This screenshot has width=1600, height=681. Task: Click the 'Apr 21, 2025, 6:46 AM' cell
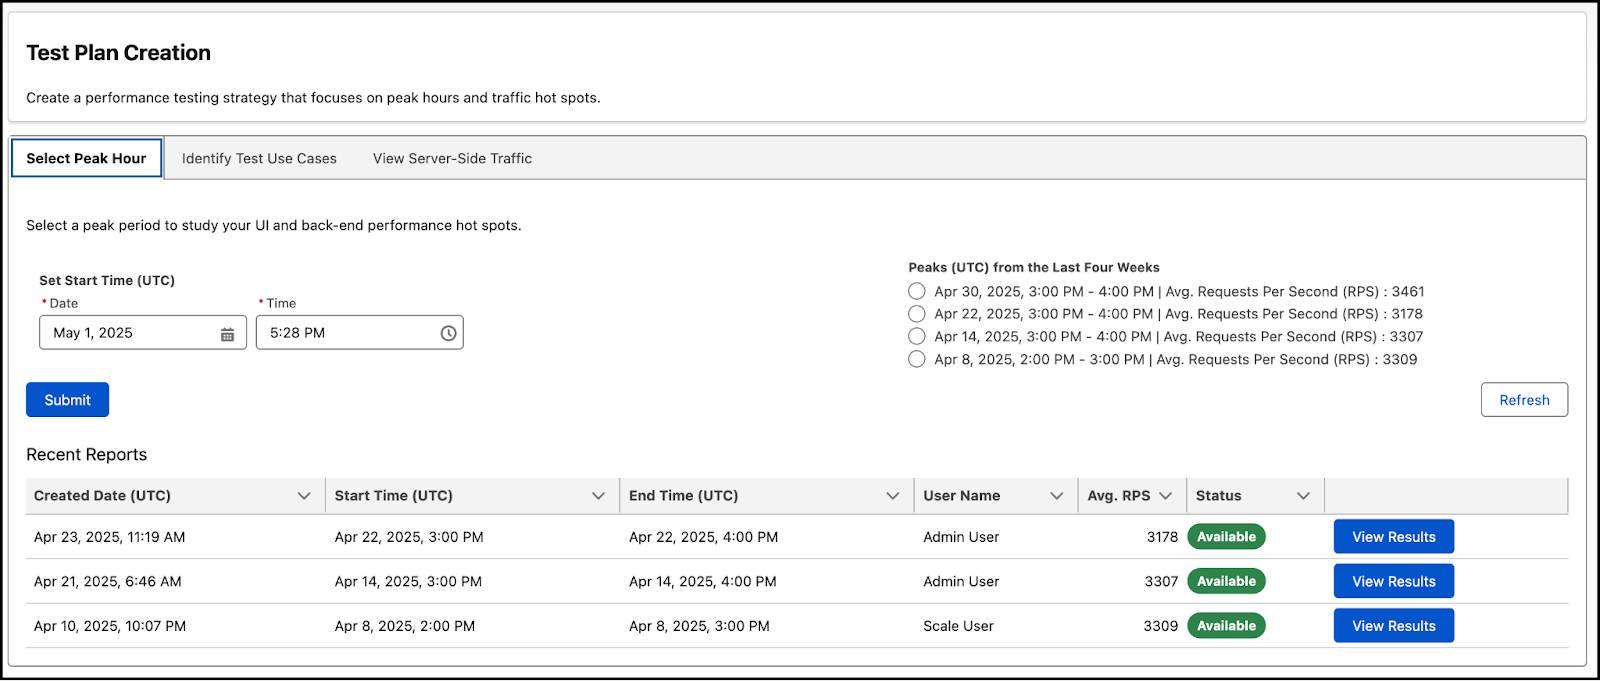click(x=108, y=581)
